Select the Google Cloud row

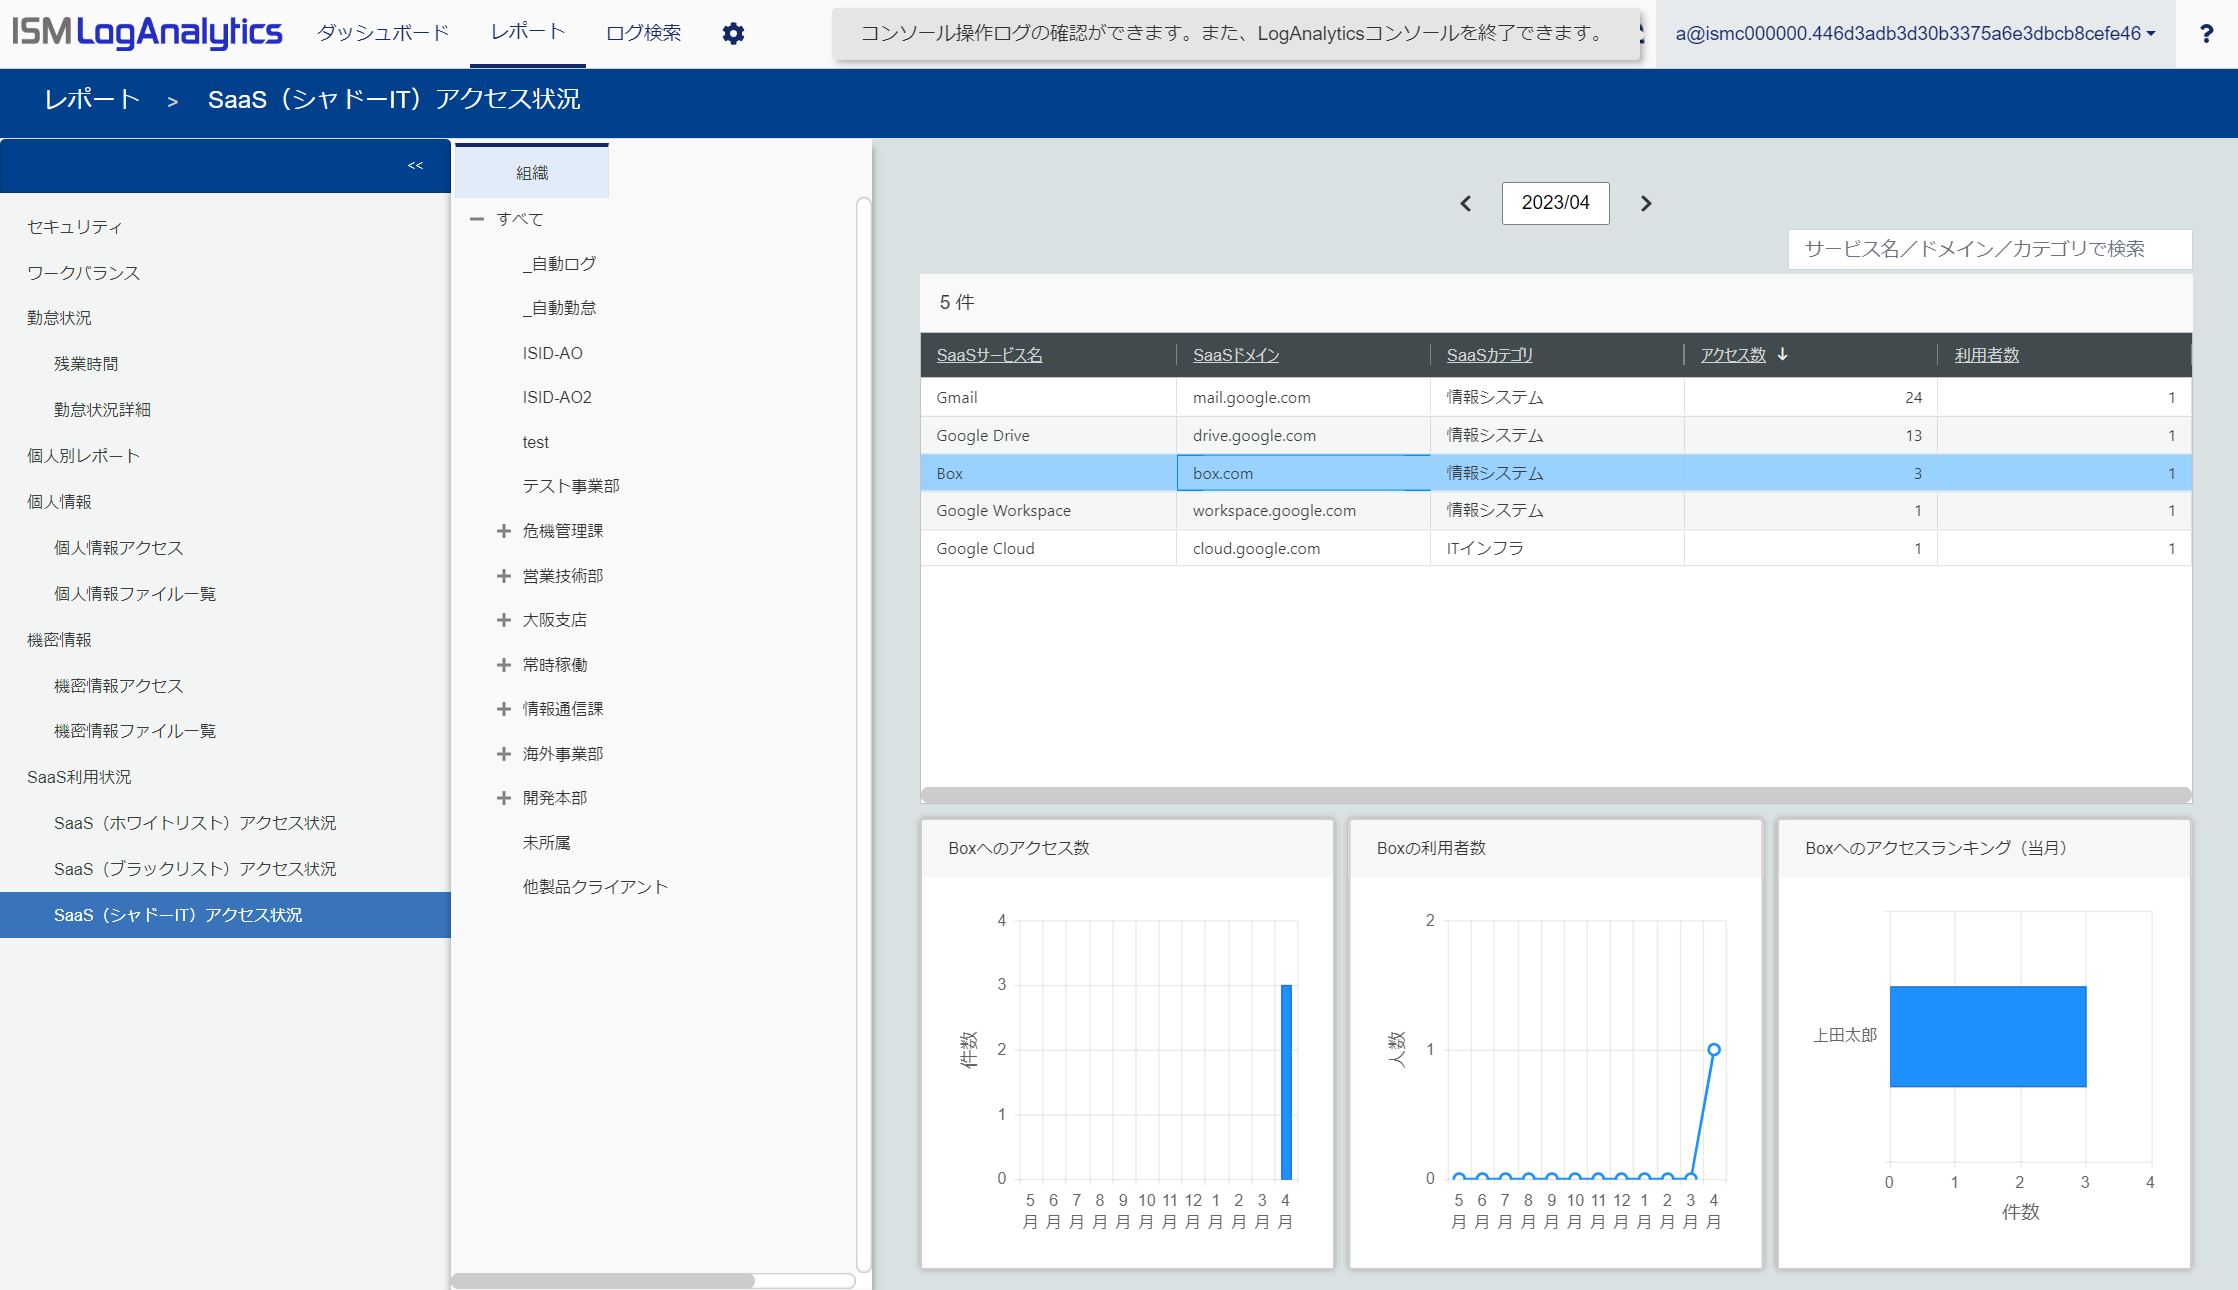click(x=1556, y=548)
